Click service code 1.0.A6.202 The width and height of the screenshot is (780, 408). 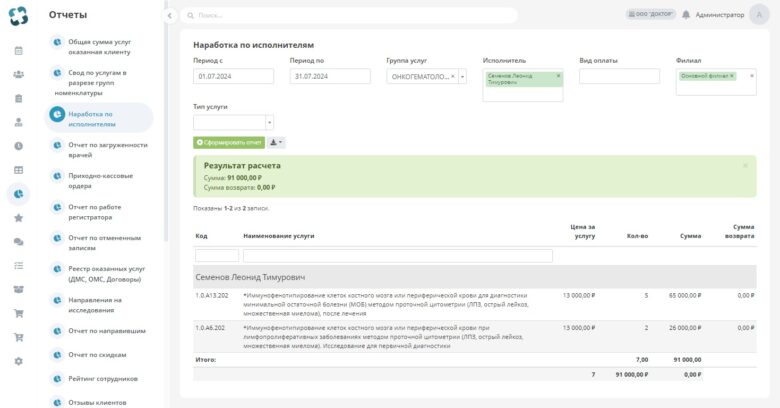click(x=210, y=328)
